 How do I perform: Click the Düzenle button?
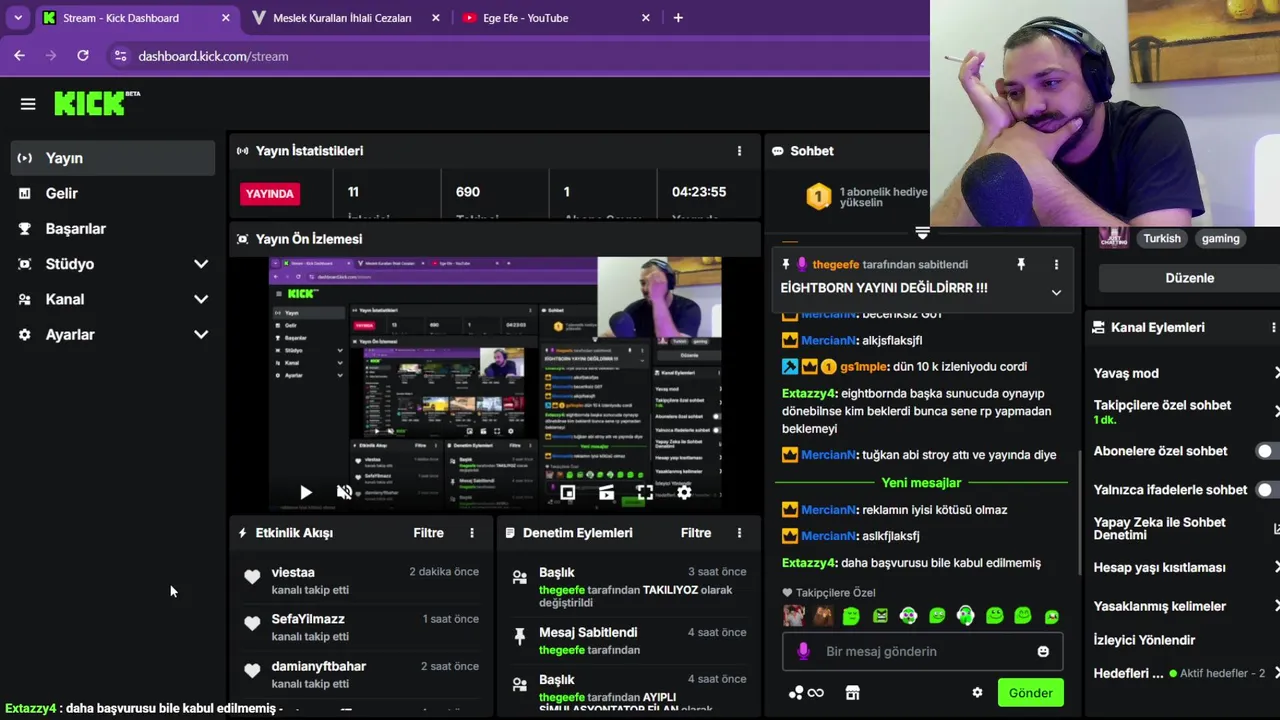(x=1189, y=278)
